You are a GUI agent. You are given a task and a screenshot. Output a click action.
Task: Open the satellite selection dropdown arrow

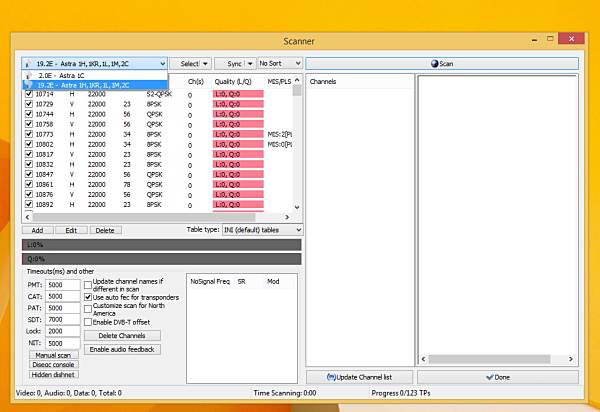163,64
